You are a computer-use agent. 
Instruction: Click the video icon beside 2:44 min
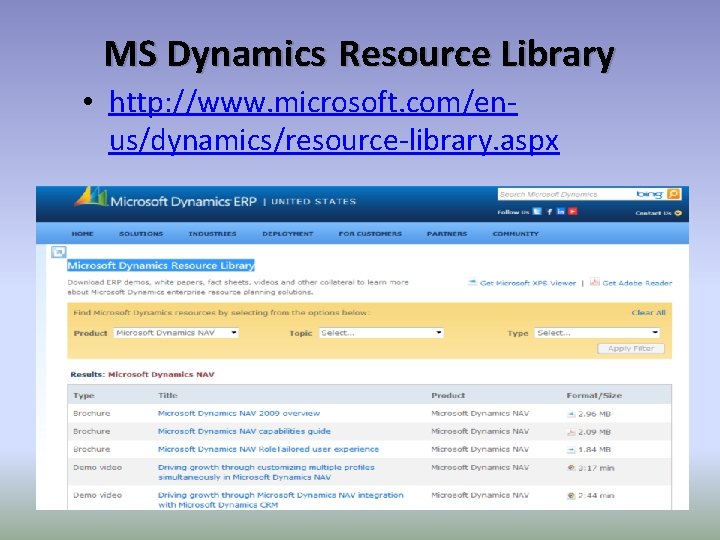[571, 495]
